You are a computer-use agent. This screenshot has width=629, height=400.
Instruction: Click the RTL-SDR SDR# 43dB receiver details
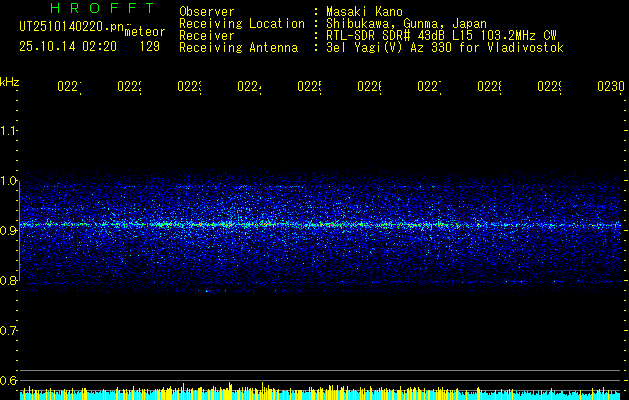pyautogui.click(x=441, y=36)
